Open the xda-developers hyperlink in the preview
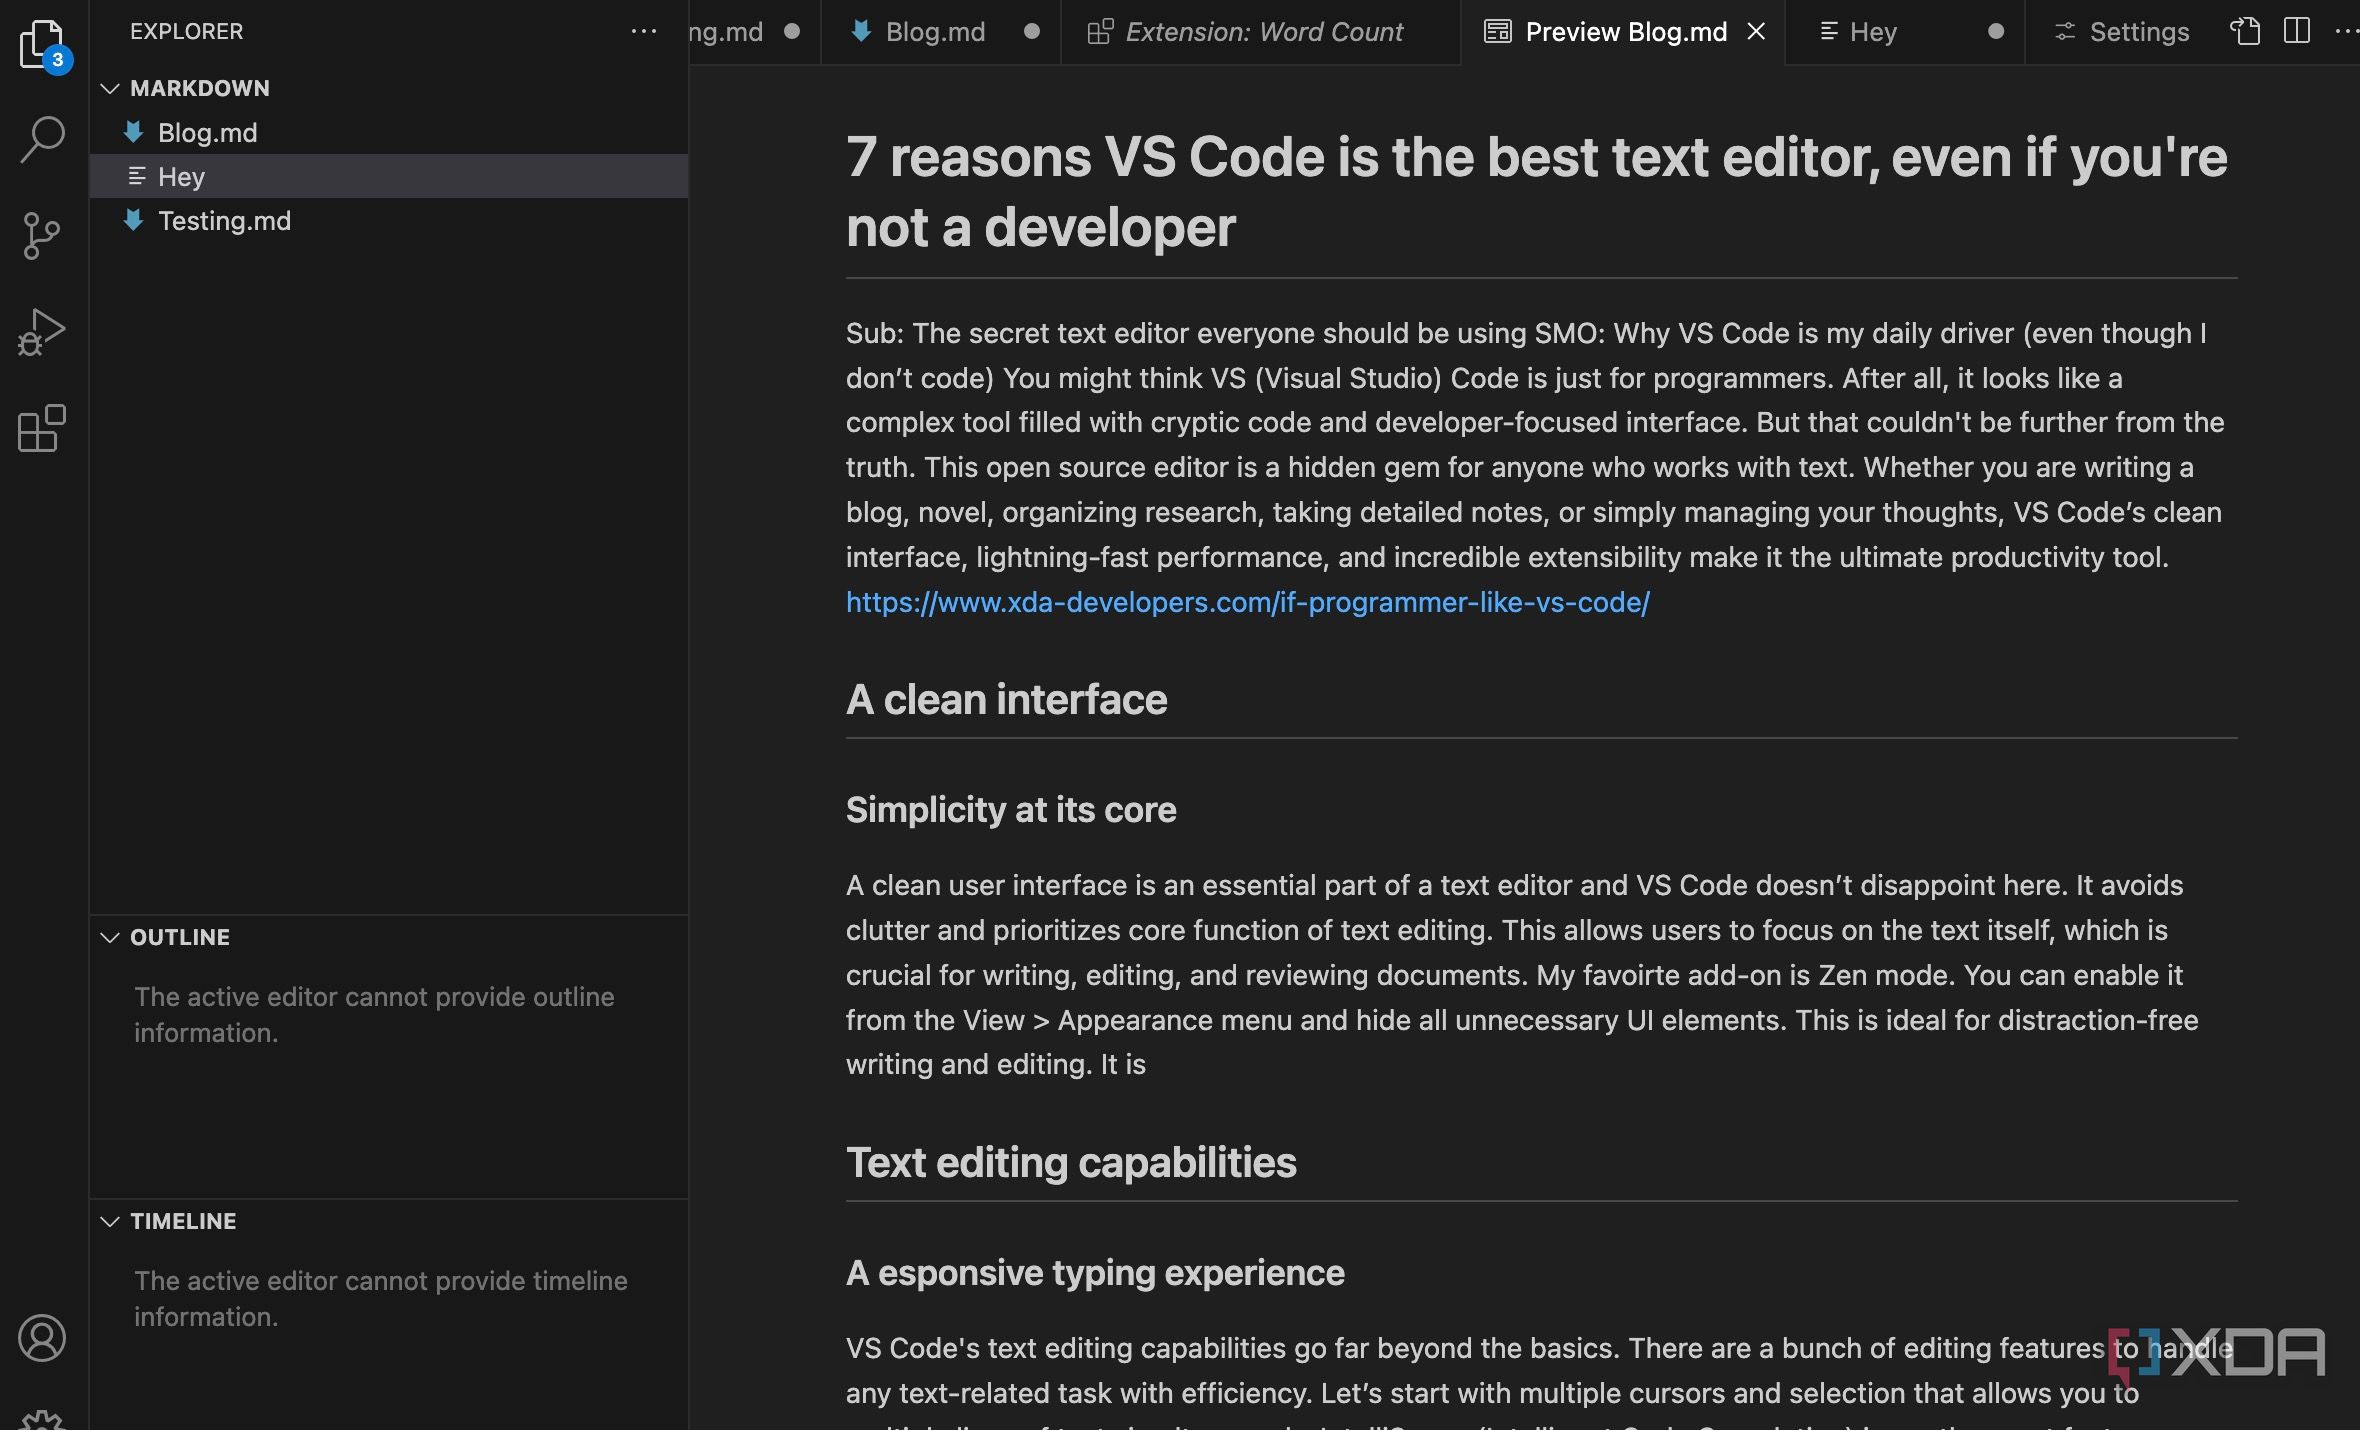 [1246, 602]
